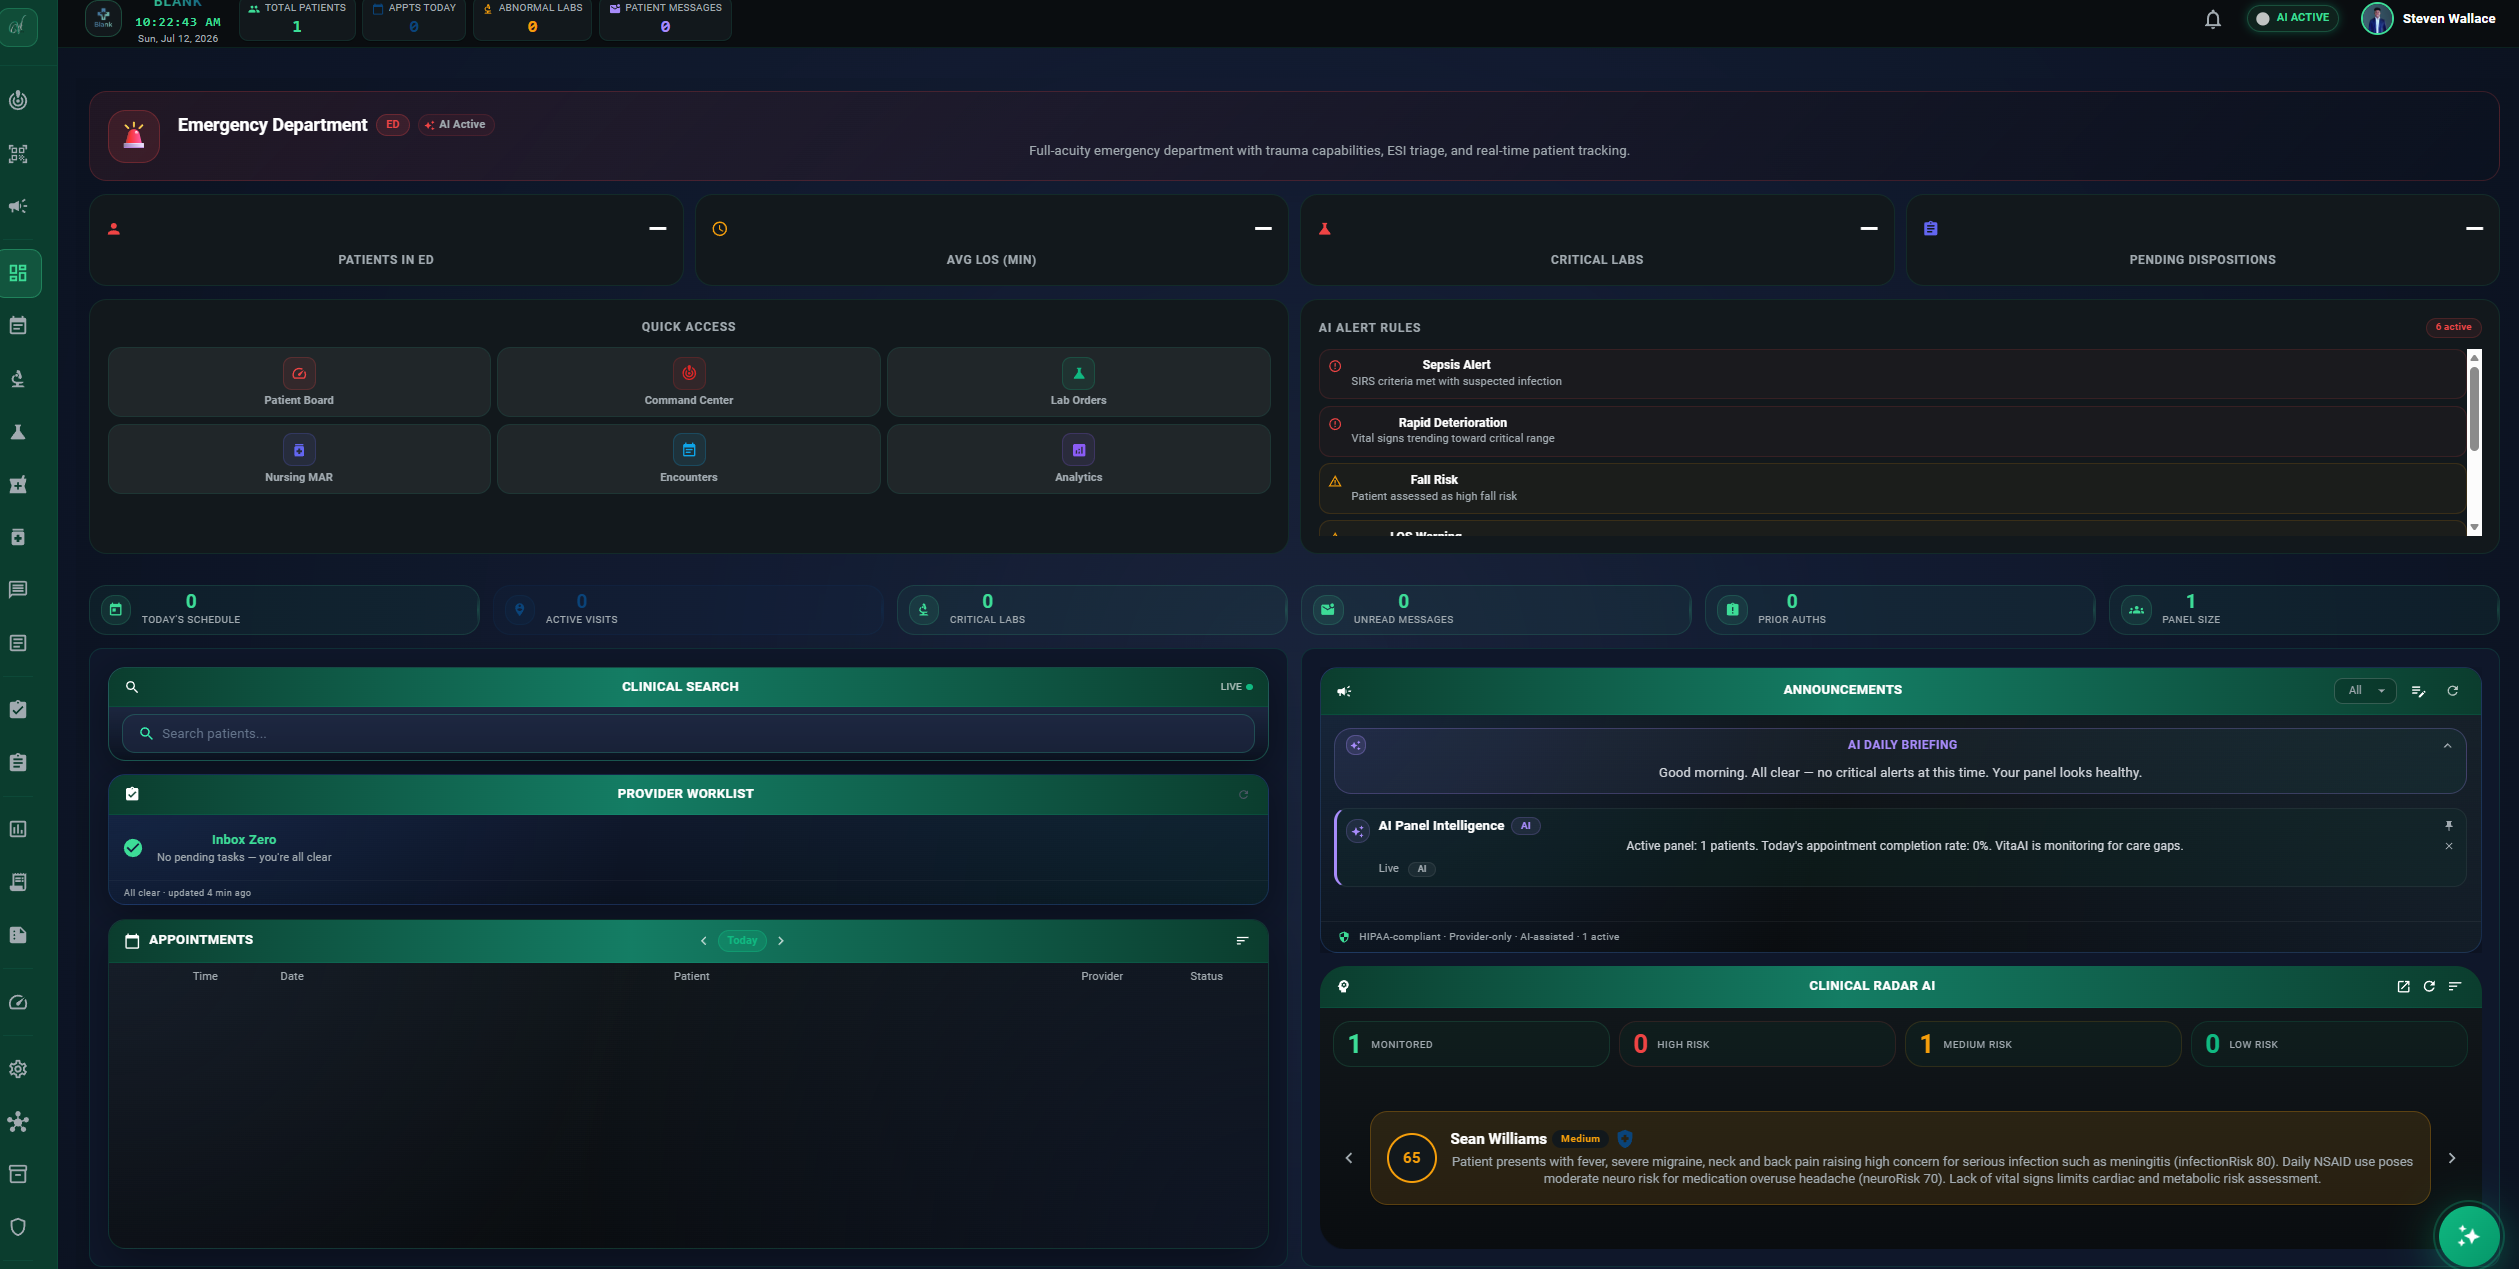
Task: Go to previous day in Appointments
Action: pos(704,941)
